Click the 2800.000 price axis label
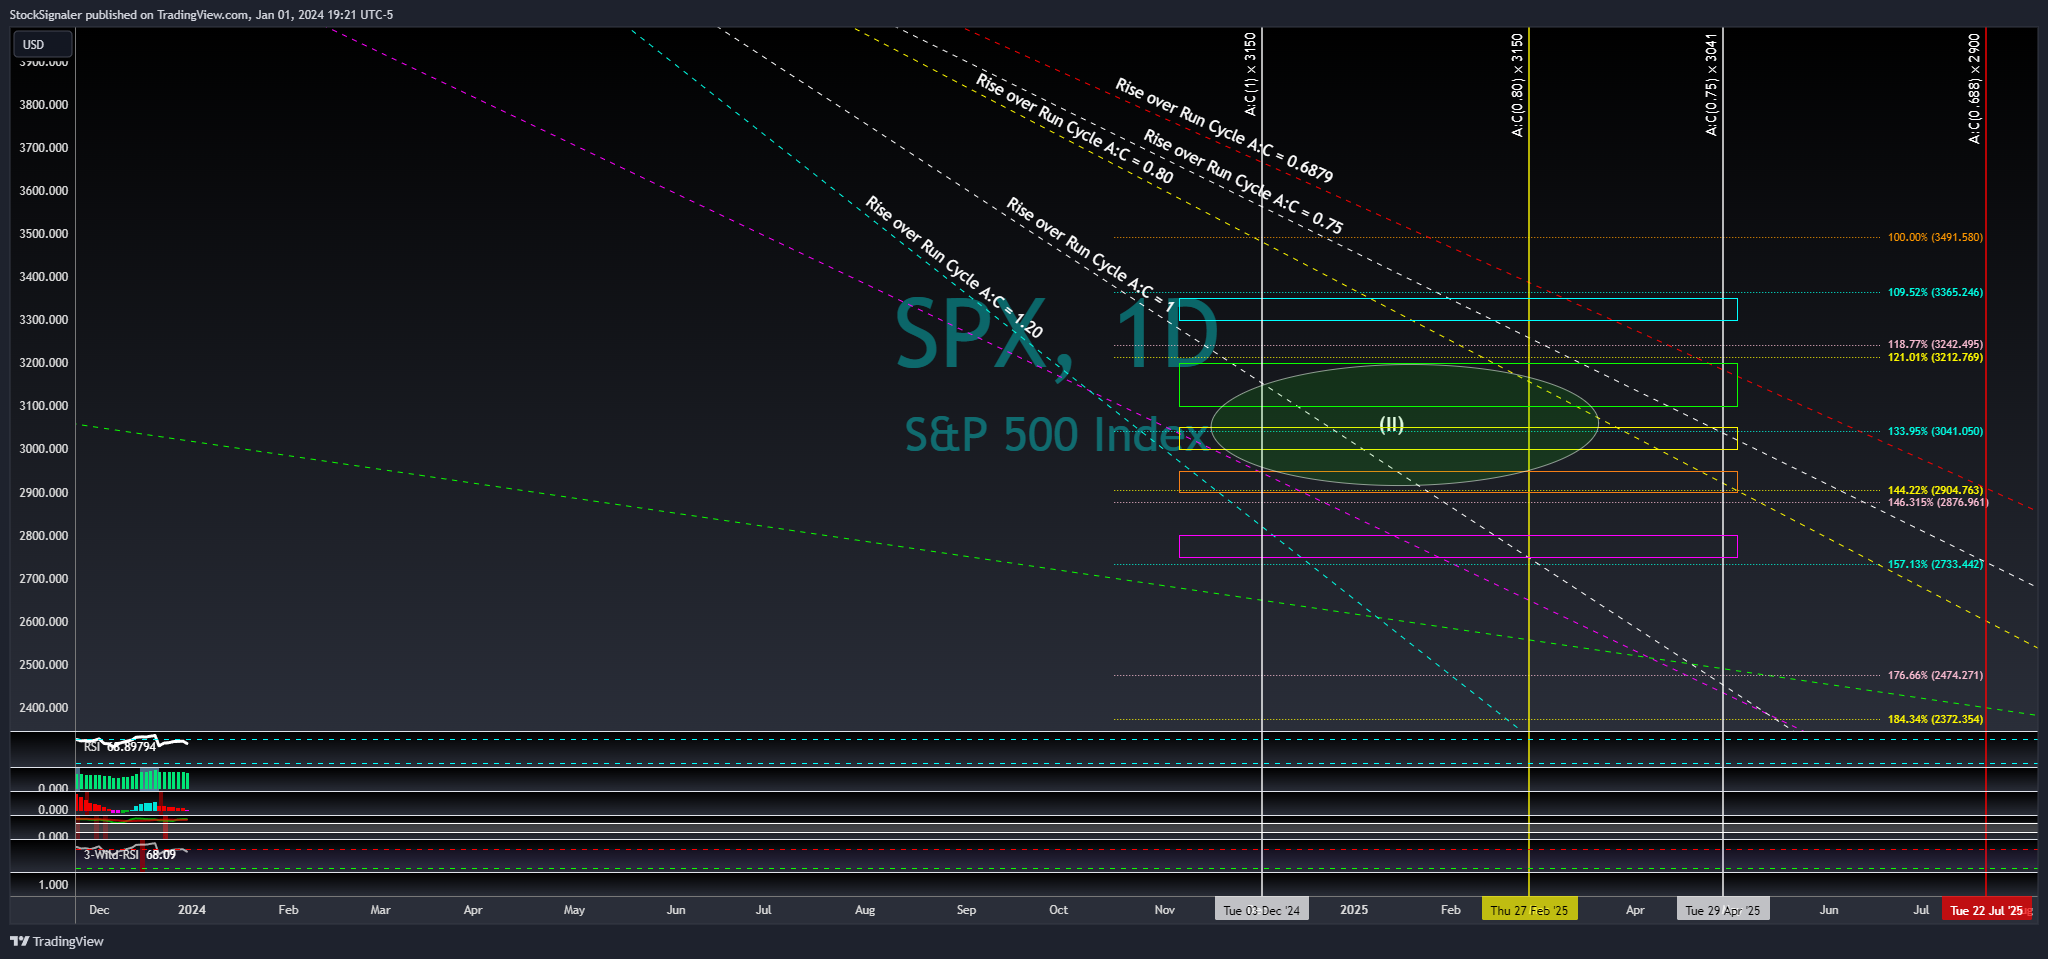The height and width of the screenshot is (959, 2048). (44, 536)
